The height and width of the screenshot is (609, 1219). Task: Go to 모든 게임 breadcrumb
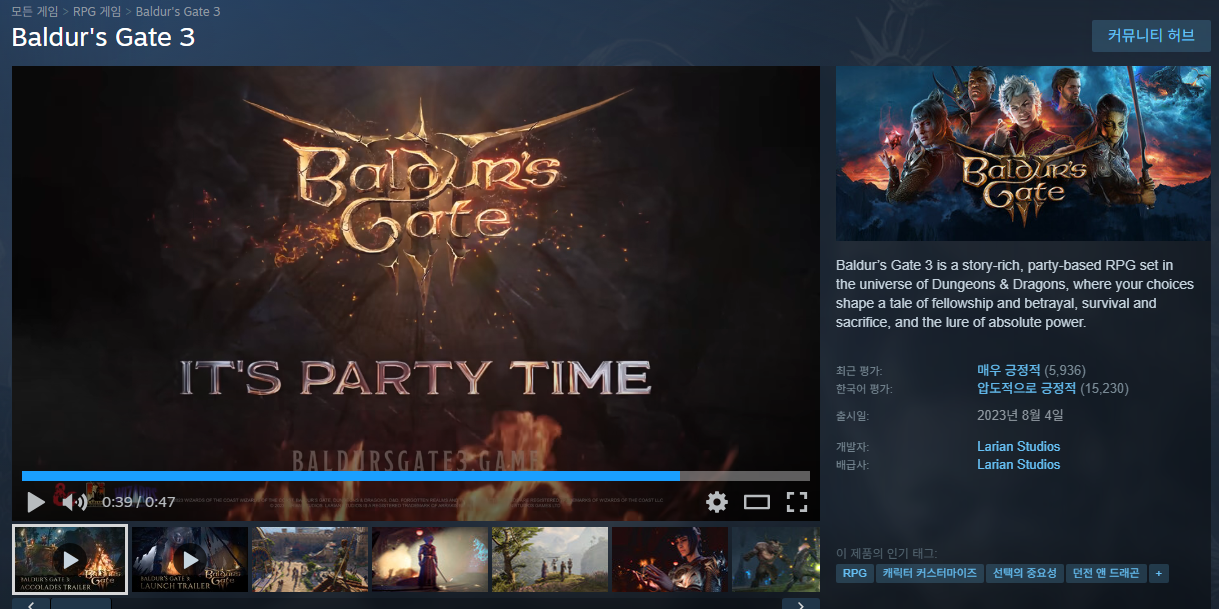[x=36, y=11]
